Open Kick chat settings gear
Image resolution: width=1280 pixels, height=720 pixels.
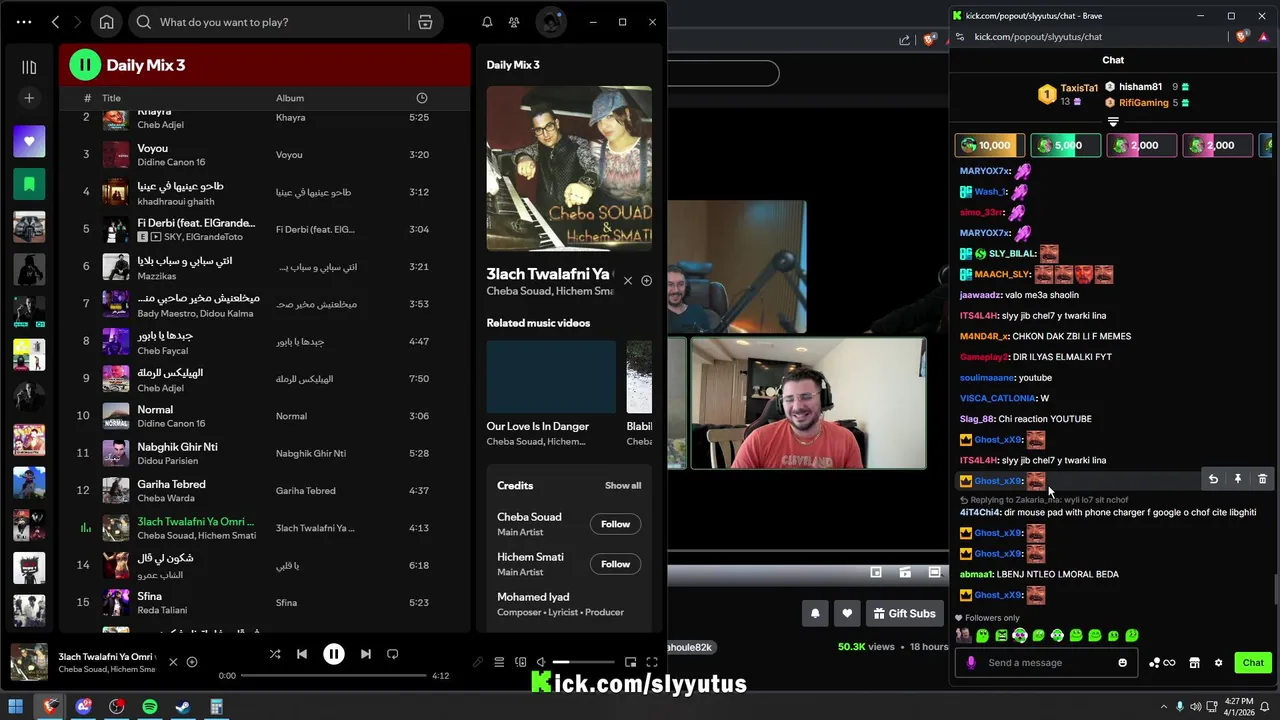coord(1218,662)
